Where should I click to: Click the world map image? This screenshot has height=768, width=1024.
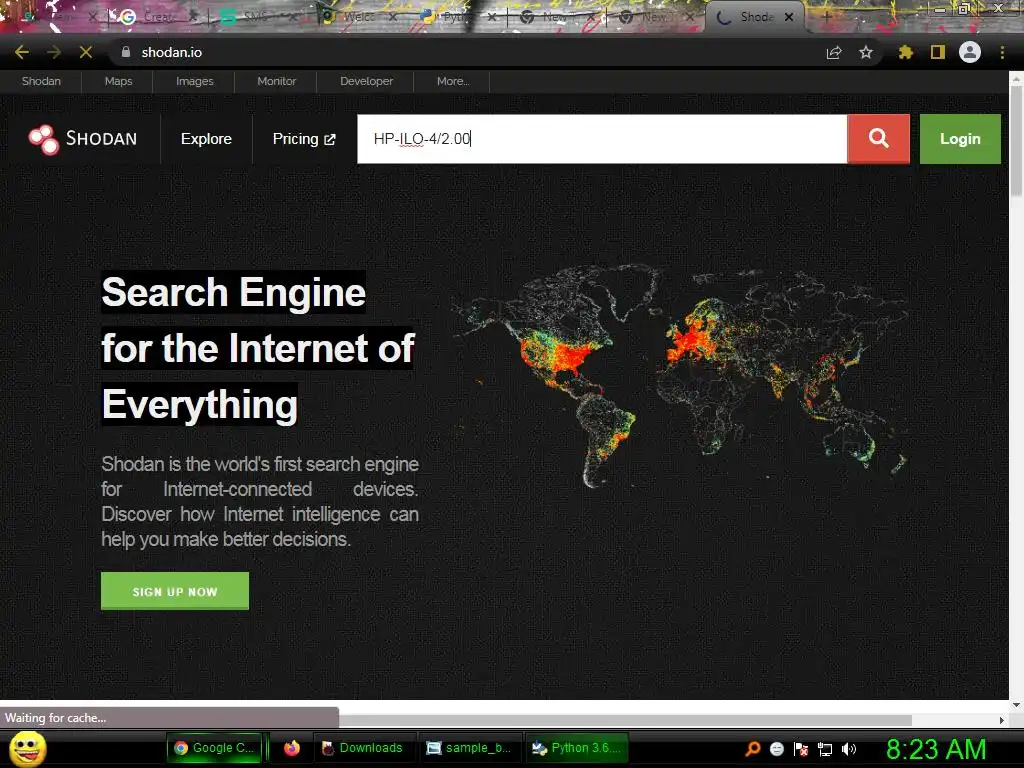pos(679,376)
